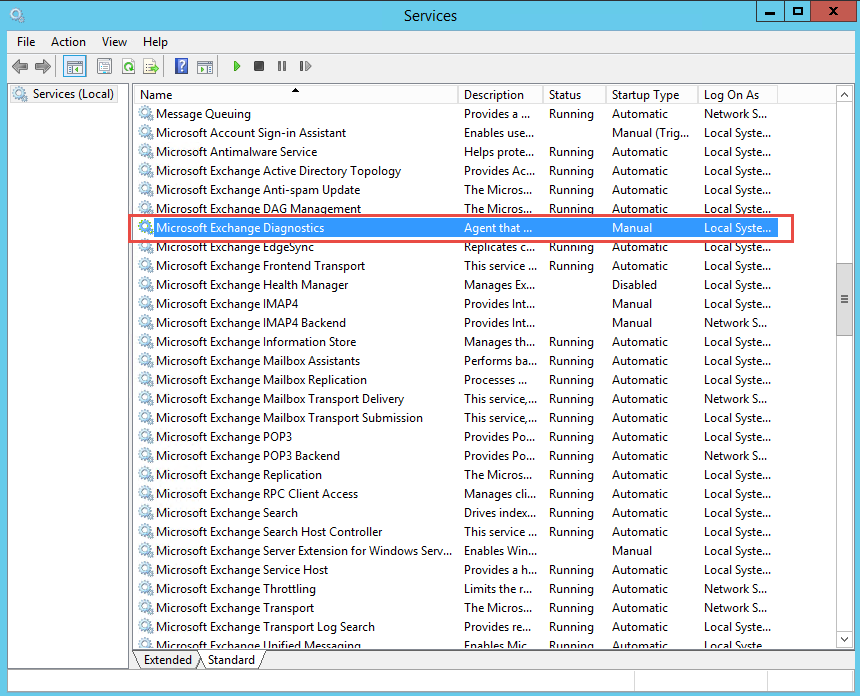Click gear icon of Microsoft Exchange POP3

[145, 437]
